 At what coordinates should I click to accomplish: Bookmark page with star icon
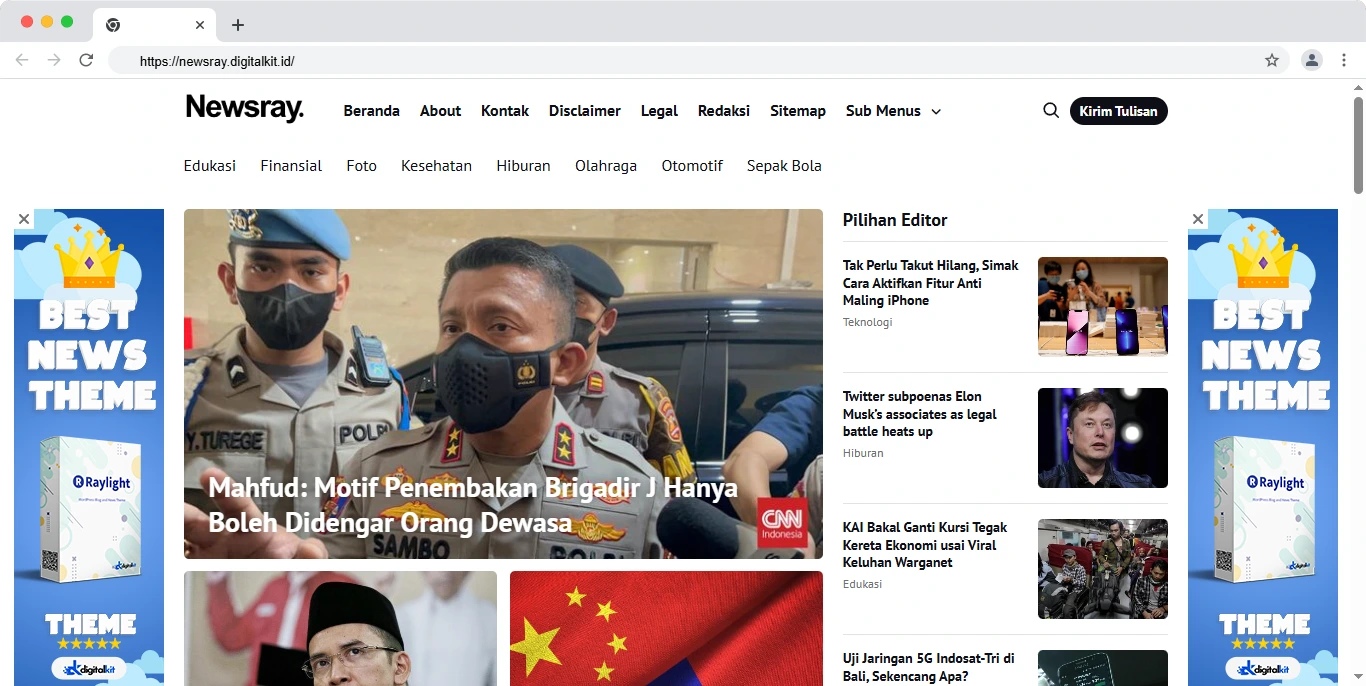coord(1272,60)
